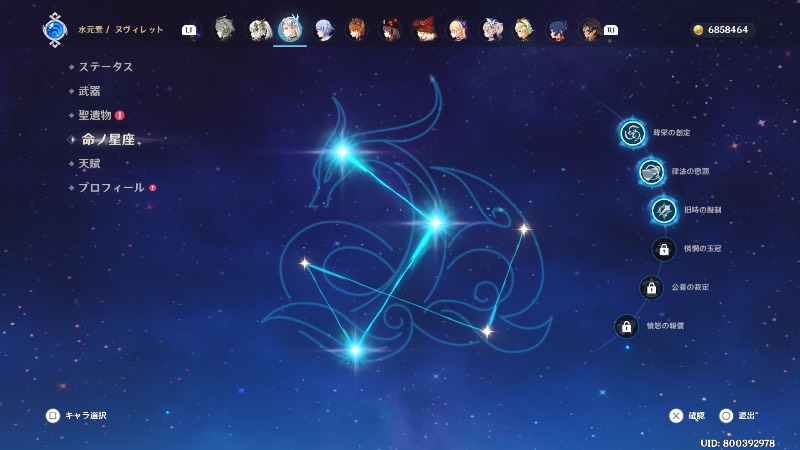Click the L1 previous-character button
This screenshot has width=800, height=450.
coord(188,30)
